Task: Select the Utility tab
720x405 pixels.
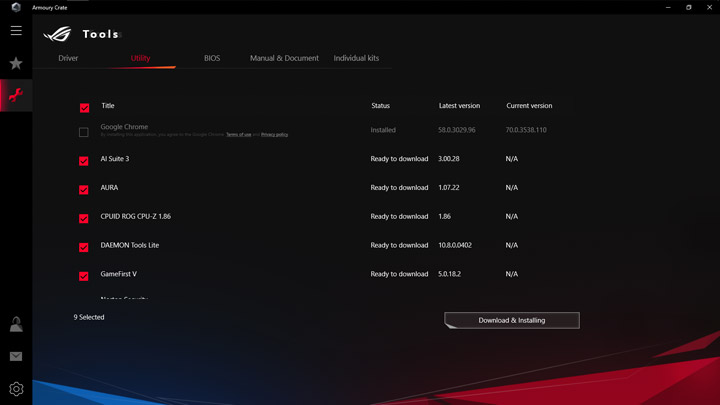Action: 140,58
